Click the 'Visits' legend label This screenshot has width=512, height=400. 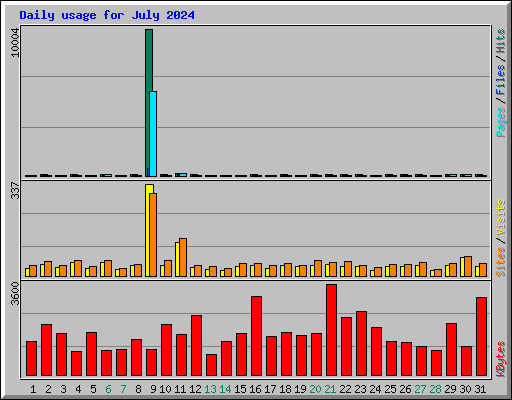[500, 218]
